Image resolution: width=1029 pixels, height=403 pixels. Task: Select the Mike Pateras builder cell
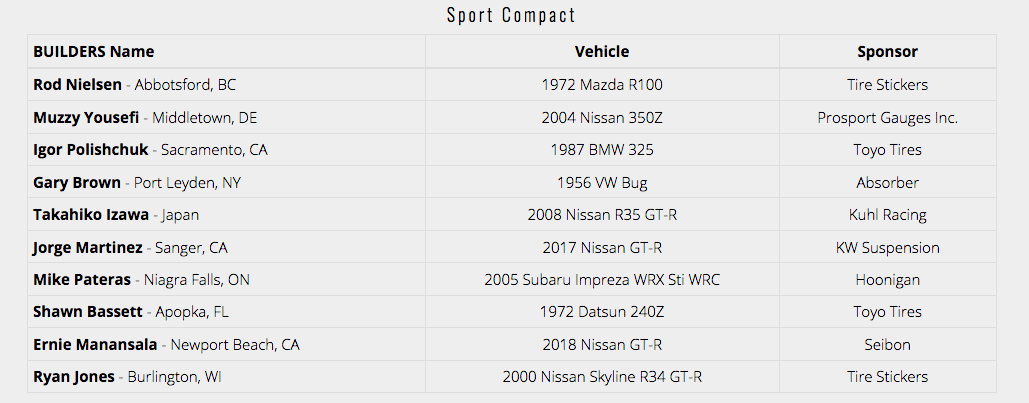point(84,280)
